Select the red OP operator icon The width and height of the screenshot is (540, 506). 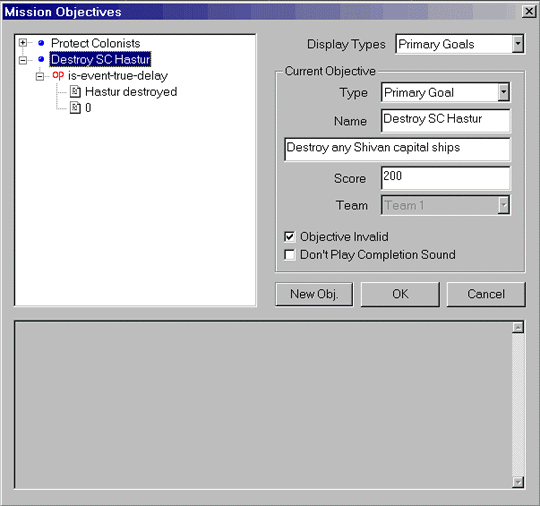tap(58, 75)
